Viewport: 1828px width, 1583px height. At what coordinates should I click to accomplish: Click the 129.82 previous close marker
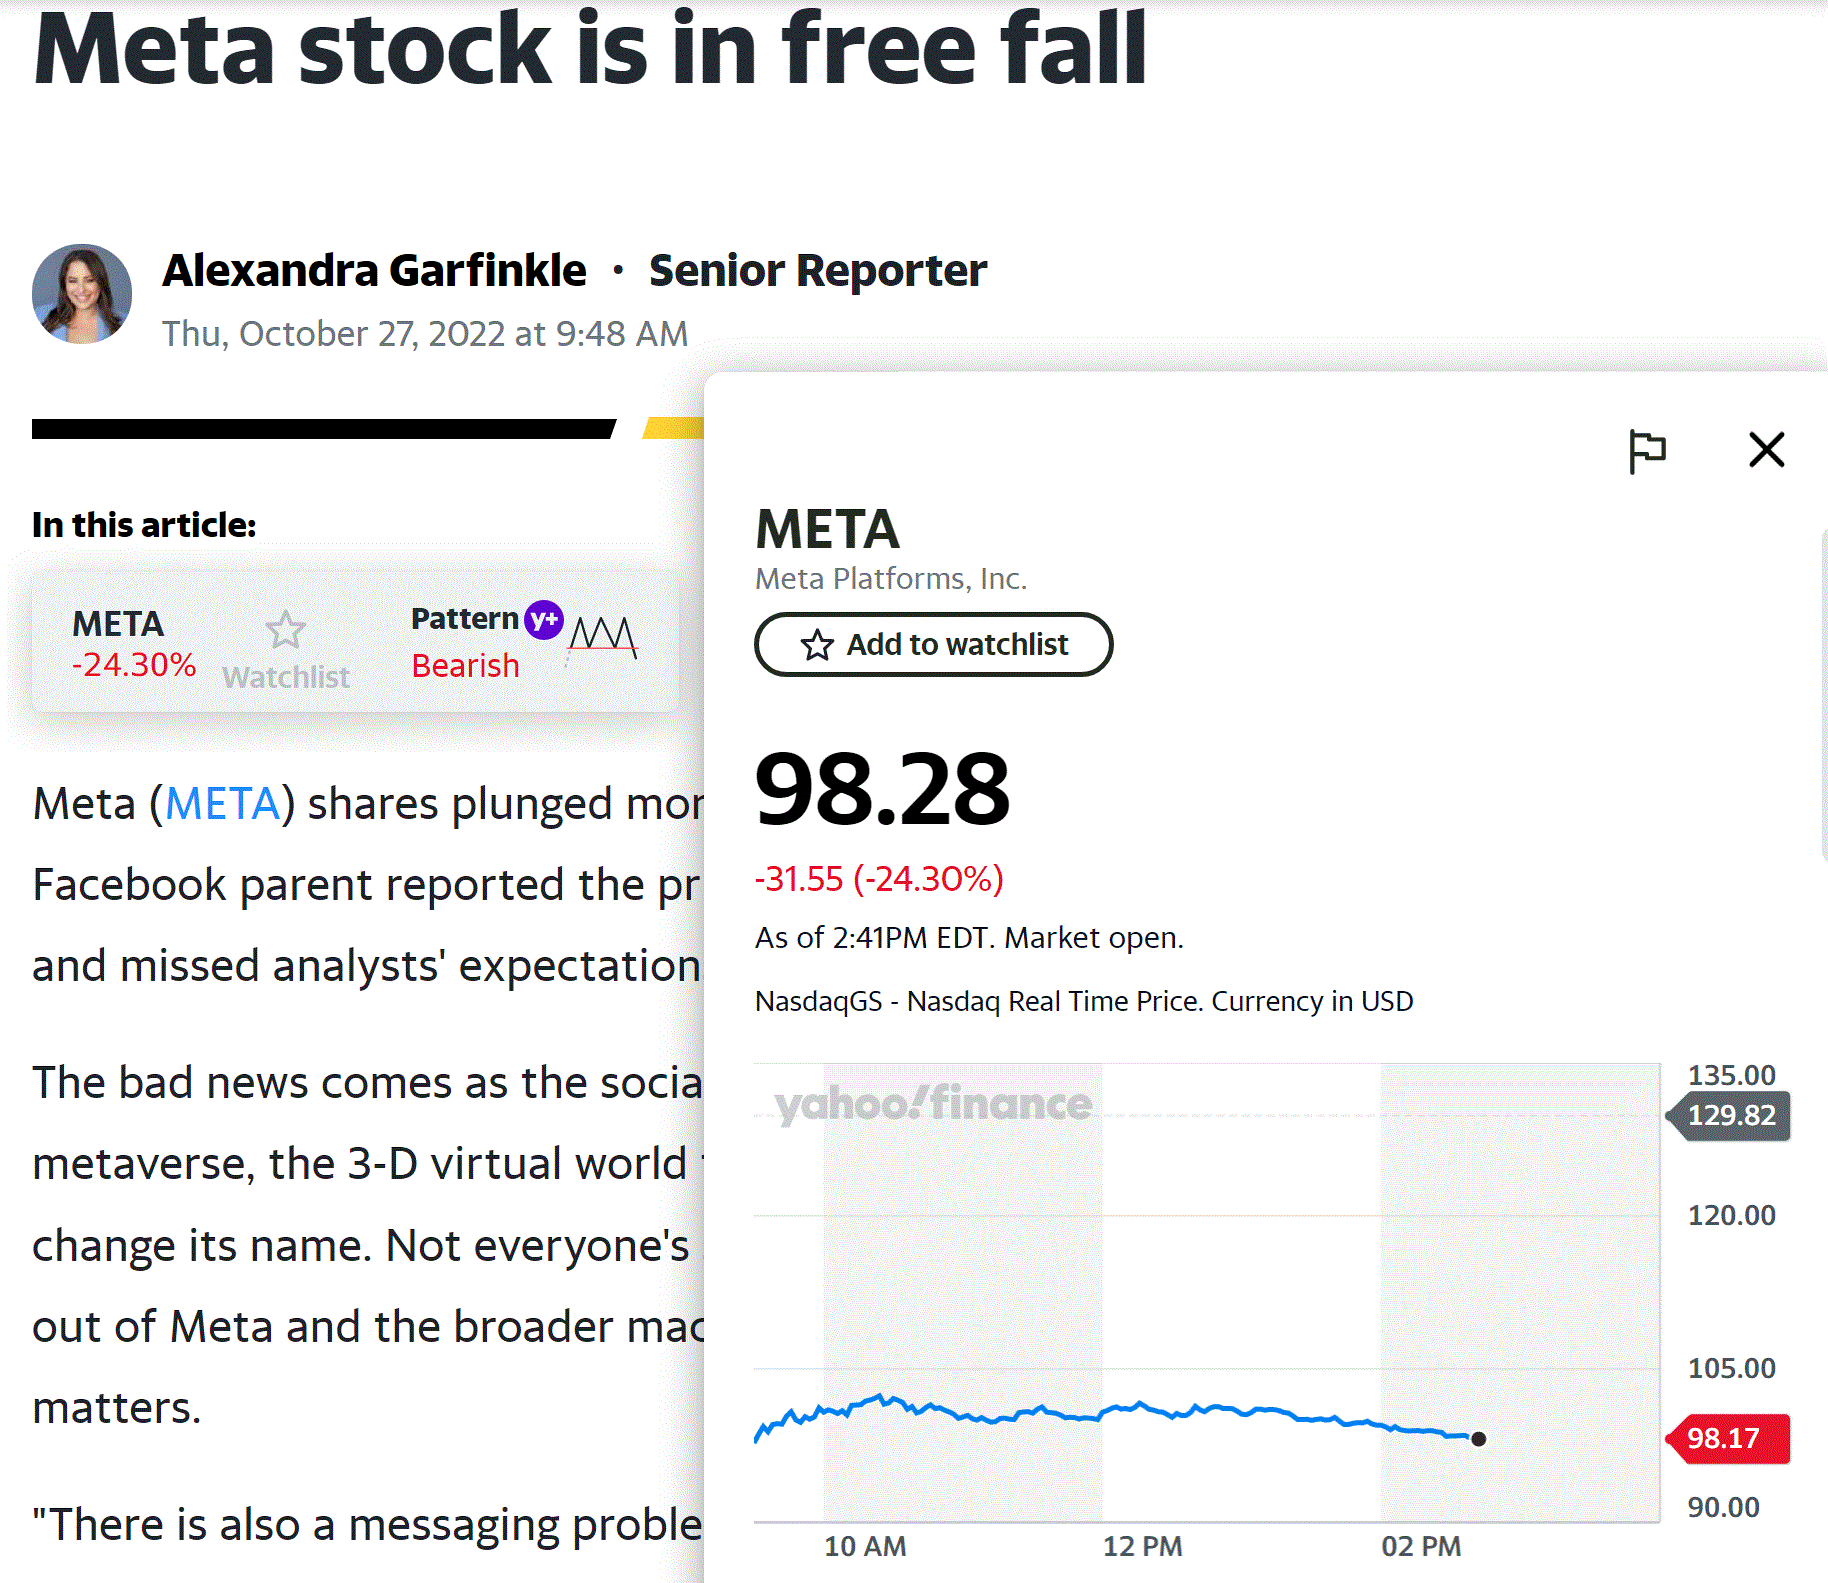pos(1730,1115)
